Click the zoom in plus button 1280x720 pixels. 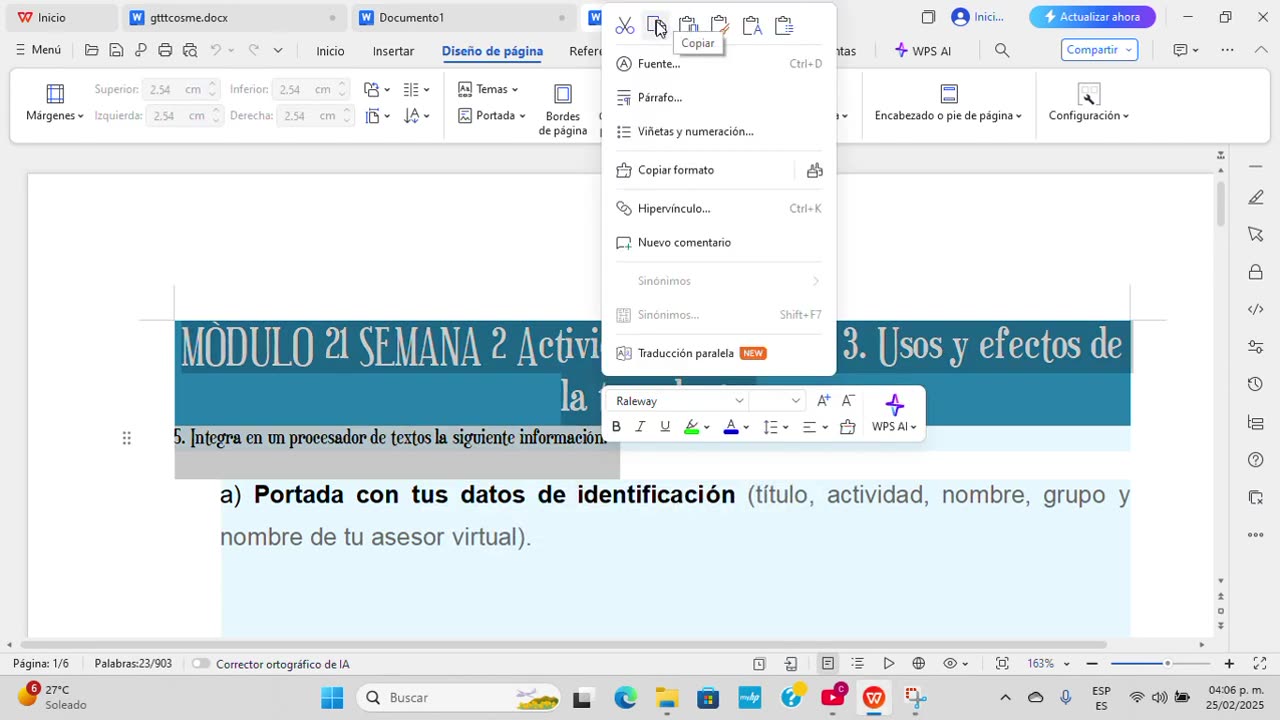pos(1229,664)
